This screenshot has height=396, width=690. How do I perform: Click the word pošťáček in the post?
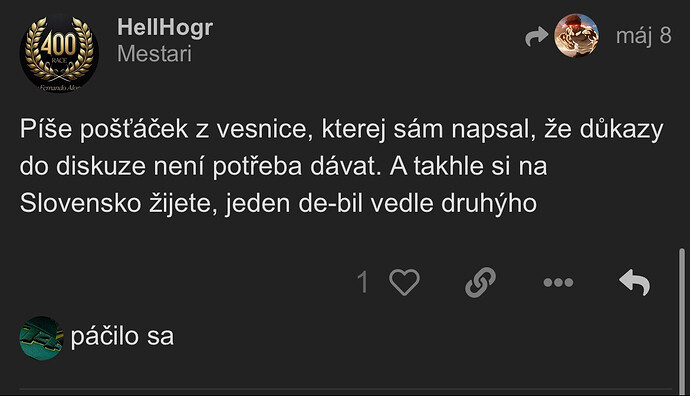(134, 130)
